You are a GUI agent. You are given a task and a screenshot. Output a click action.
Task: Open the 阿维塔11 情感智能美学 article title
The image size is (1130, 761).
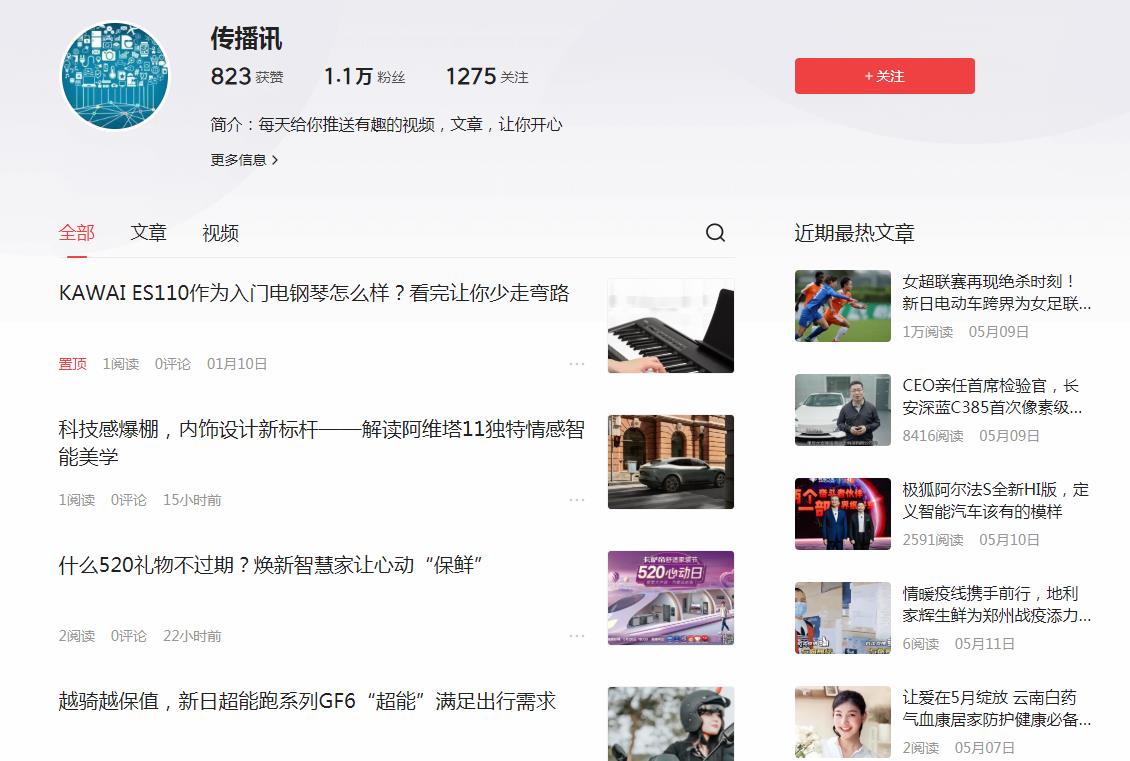click(x=321, y=442)
